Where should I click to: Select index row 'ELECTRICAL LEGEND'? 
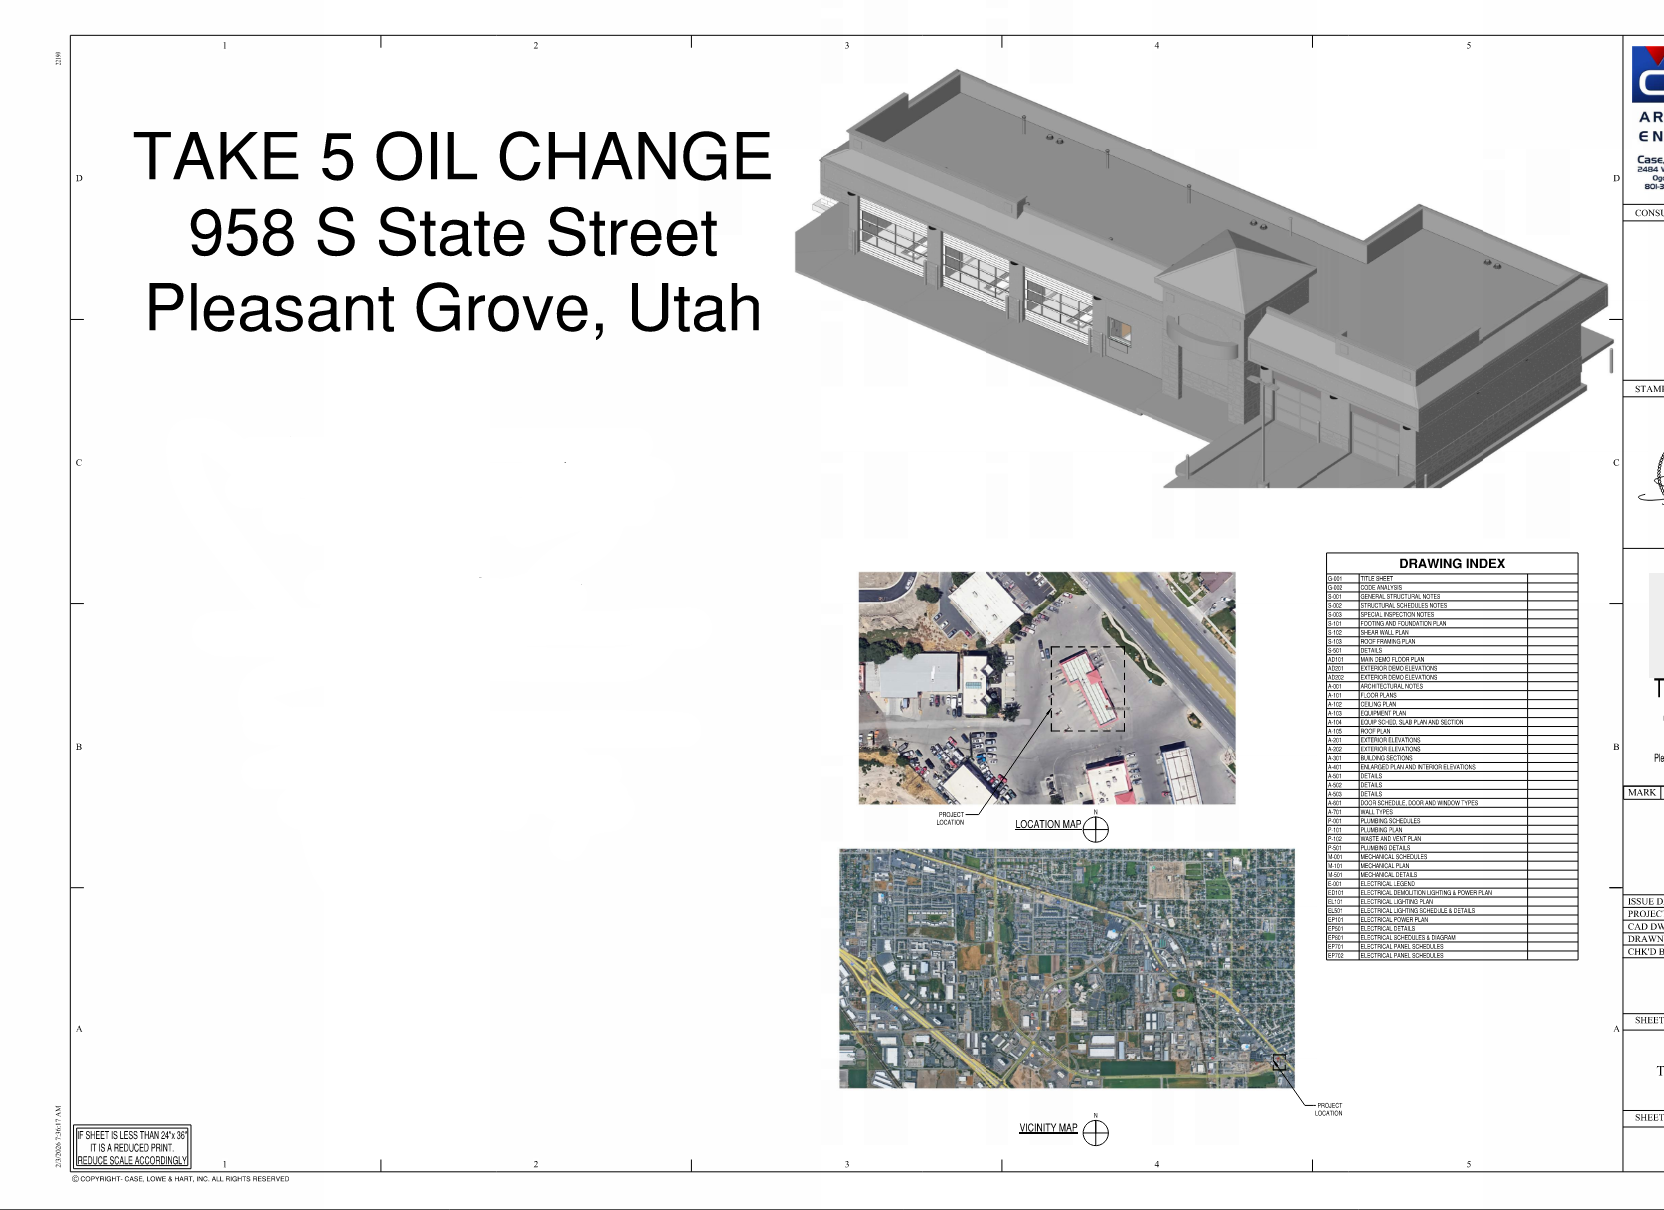coord(1452,884)
